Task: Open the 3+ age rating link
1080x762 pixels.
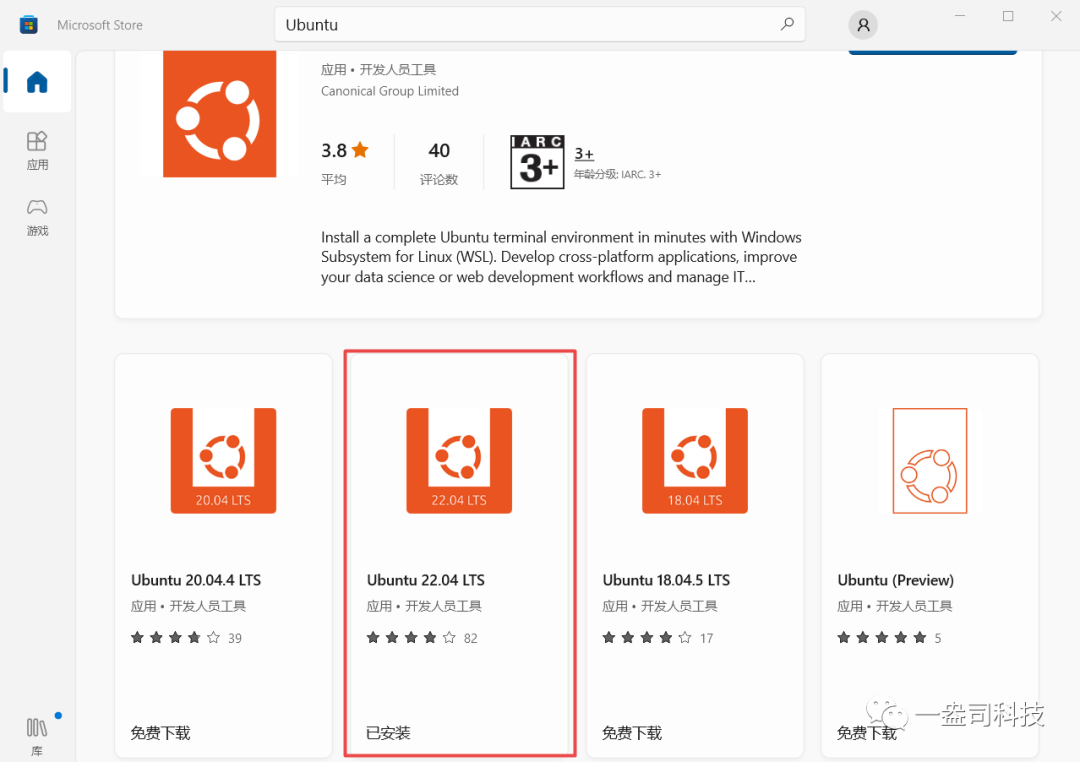Action: (x=584, y=154)
